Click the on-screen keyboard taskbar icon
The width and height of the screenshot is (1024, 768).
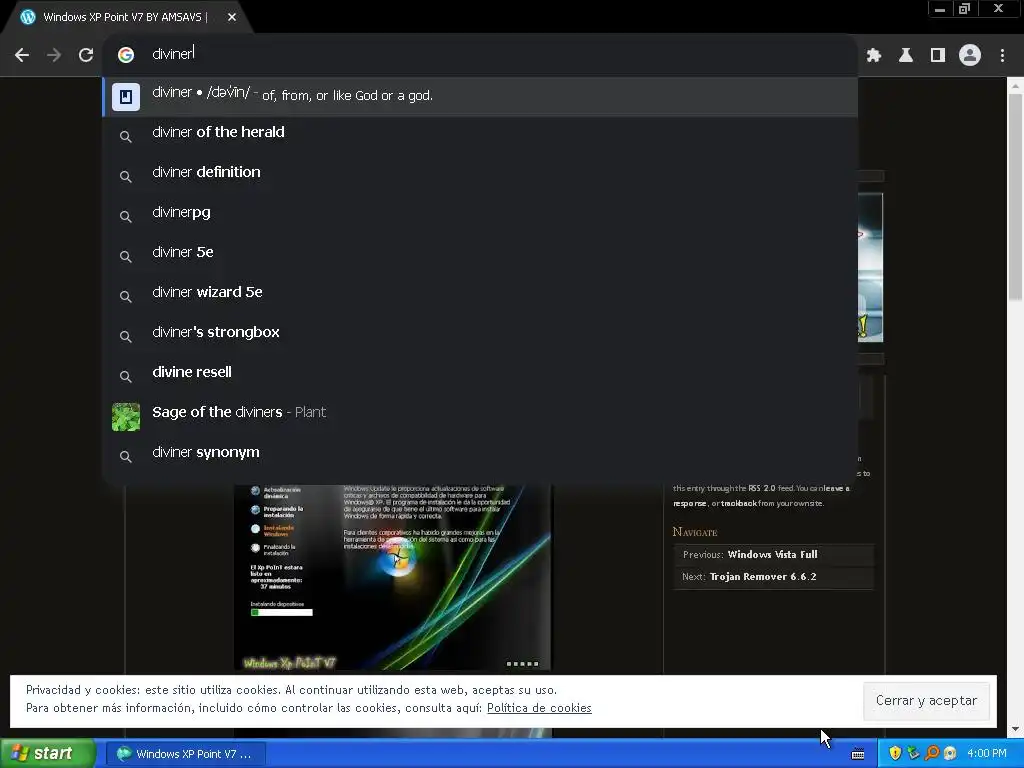pyautogui.click(x=858, y=754)
